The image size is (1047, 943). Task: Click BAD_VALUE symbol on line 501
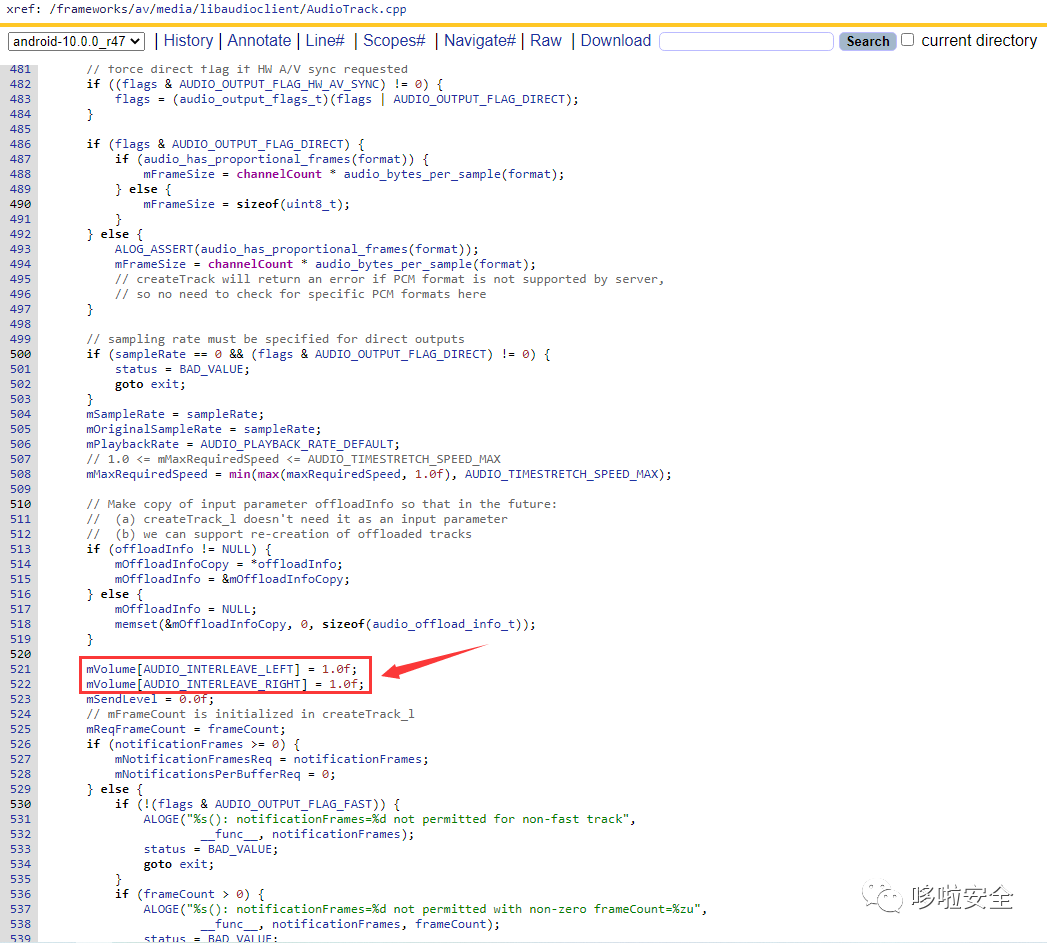211,369
